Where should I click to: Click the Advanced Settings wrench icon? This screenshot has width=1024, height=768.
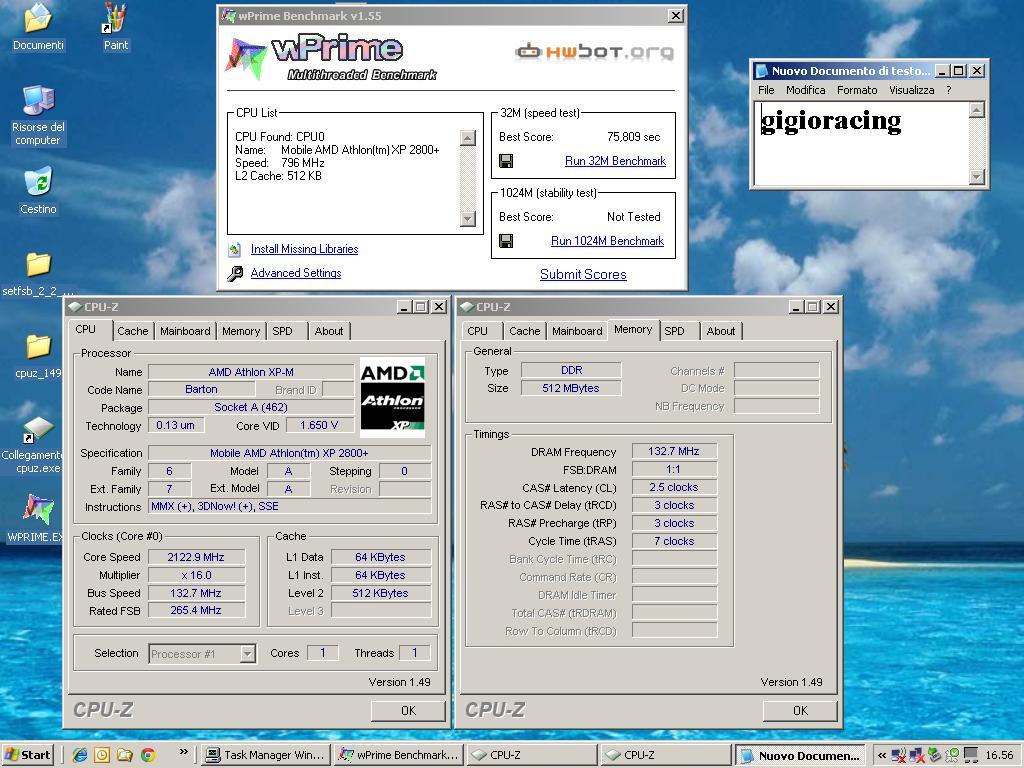point(235,274)
